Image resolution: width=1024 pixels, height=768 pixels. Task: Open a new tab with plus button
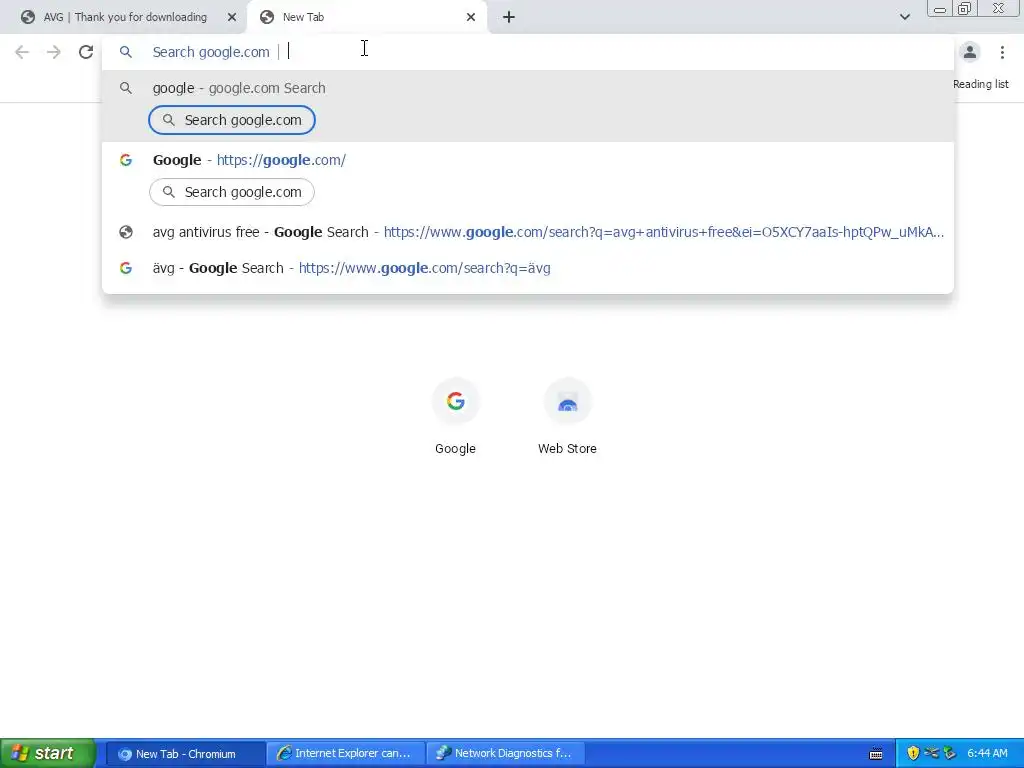(x=509, y=17)
